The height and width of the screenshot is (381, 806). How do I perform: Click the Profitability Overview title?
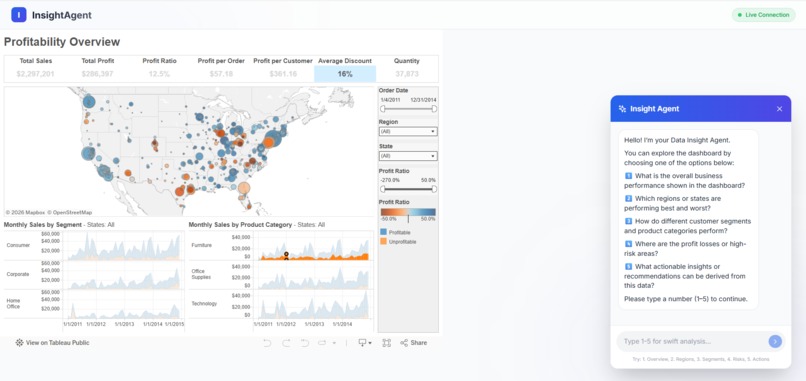tap(62, 42)
